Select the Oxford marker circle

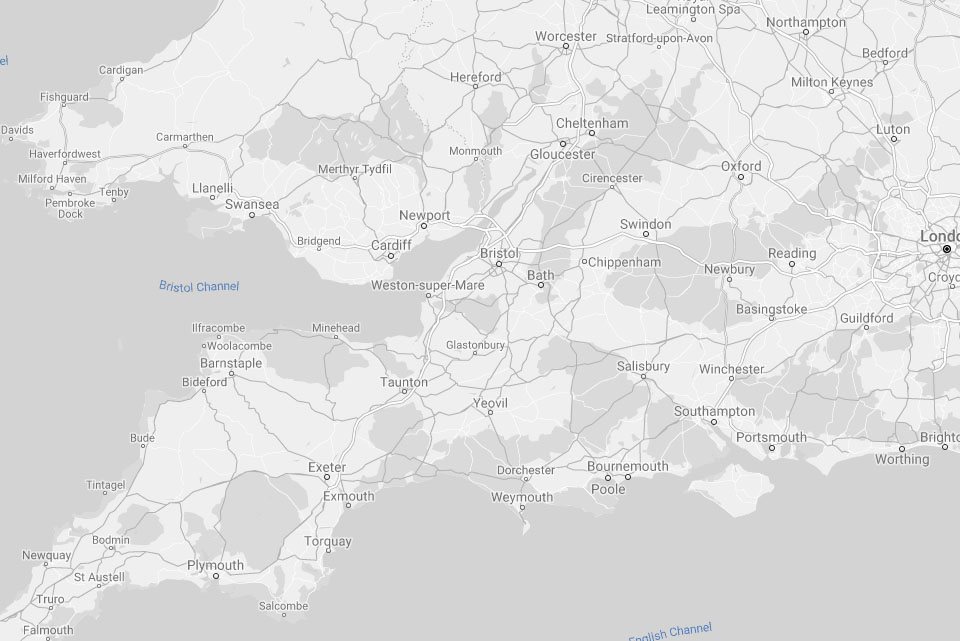click(741, 178)
